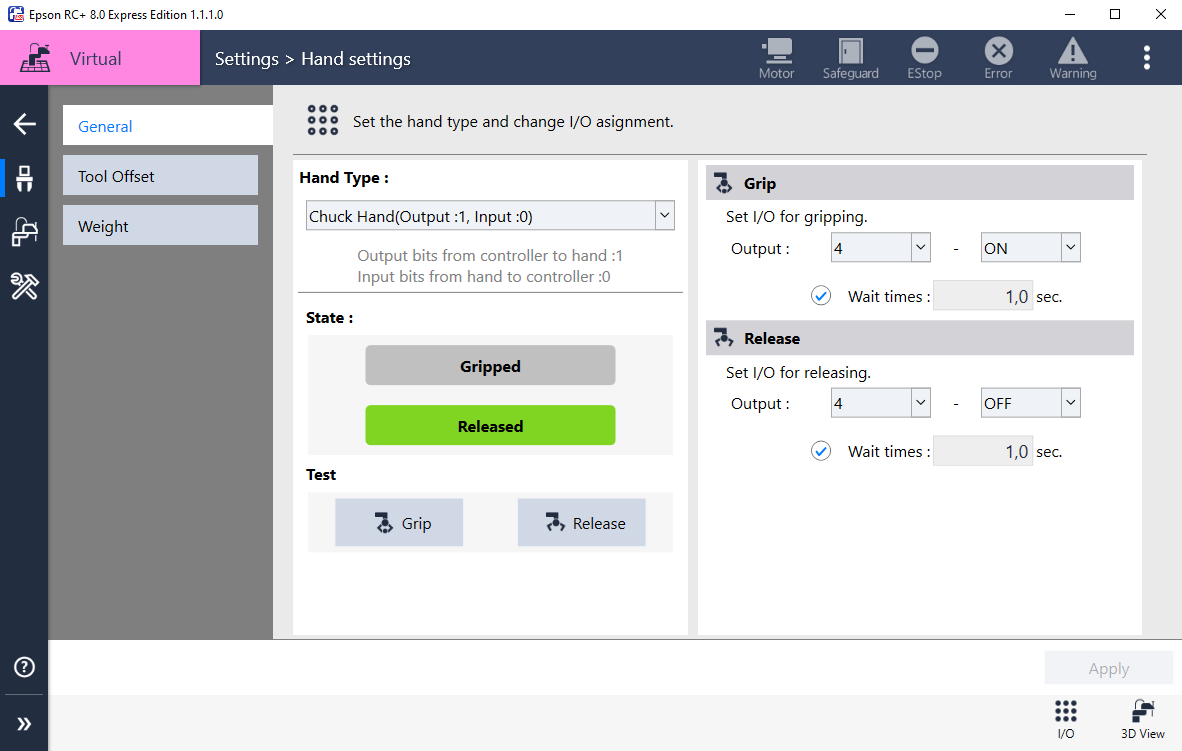This screenshot has height=751, width=1182.
Task: Click the Gripped state indicator
Action: [x=490, y=366]
